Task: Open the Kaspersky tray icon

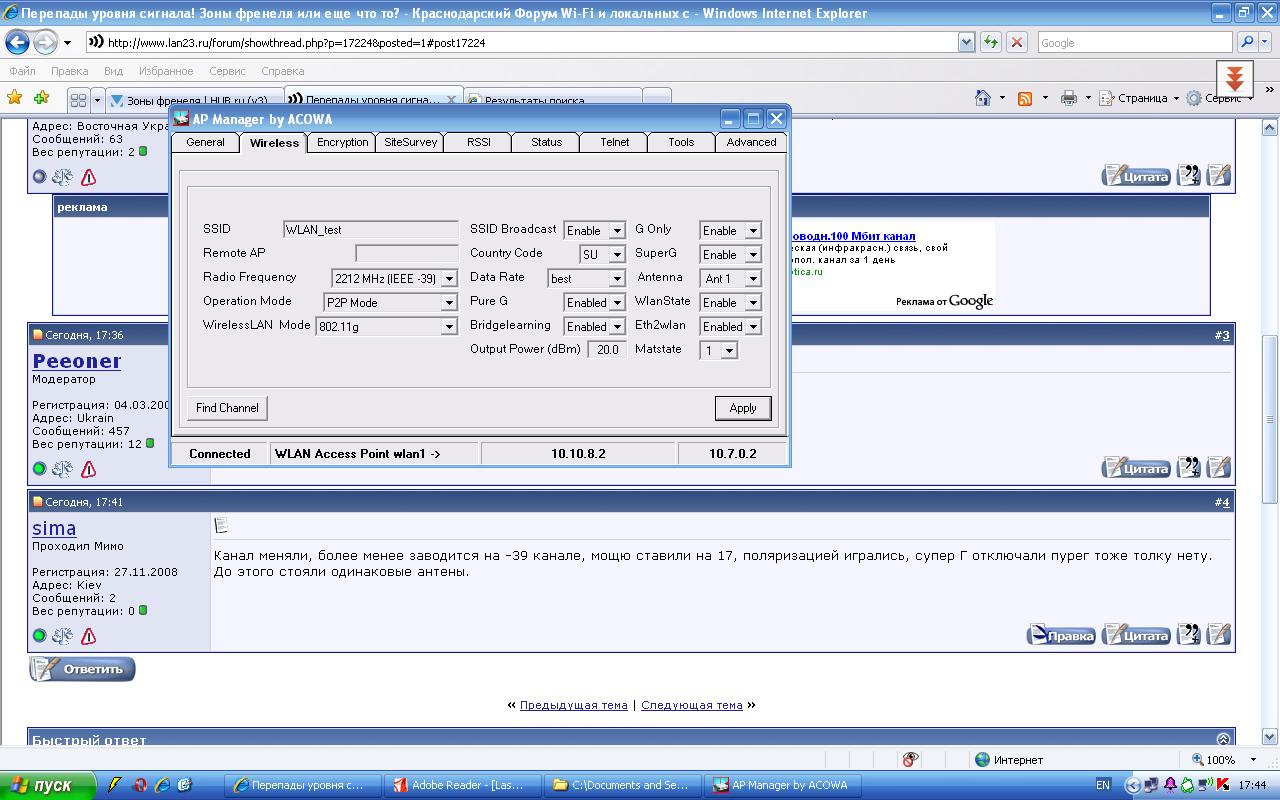Action: (1224, 785)
